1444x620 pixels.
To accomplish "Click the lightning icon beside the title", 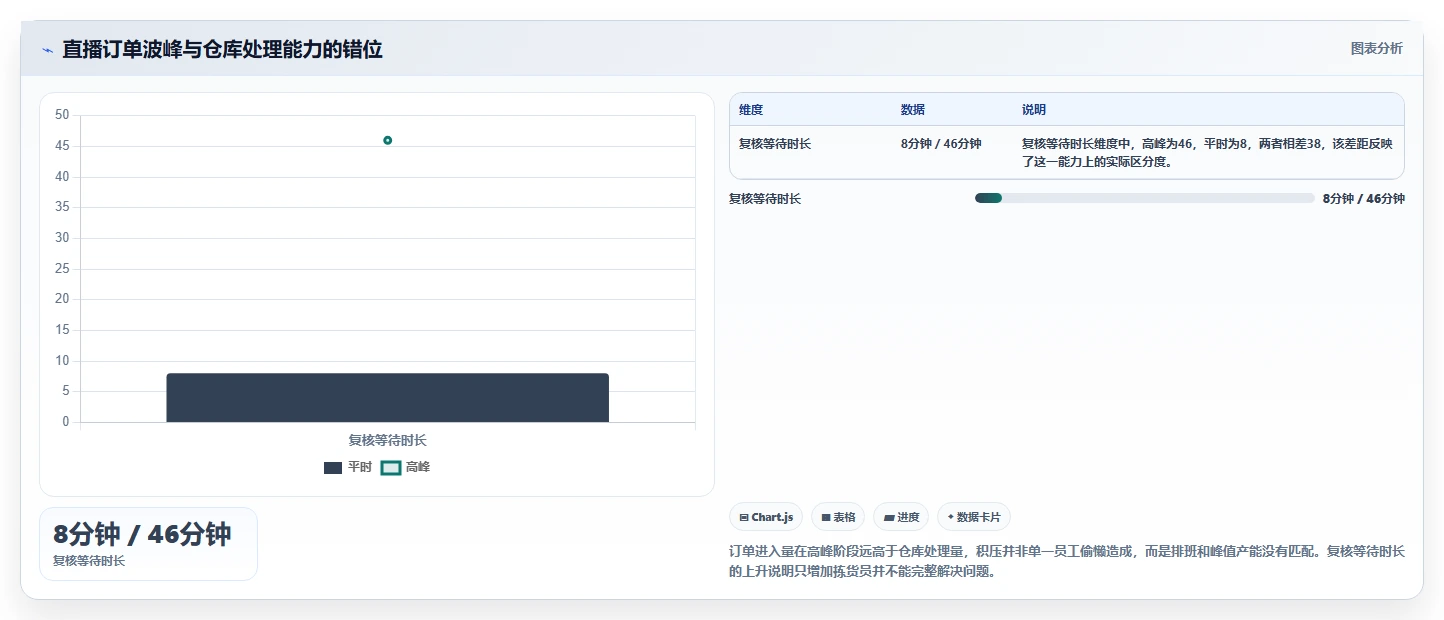I will coord(47,50).
